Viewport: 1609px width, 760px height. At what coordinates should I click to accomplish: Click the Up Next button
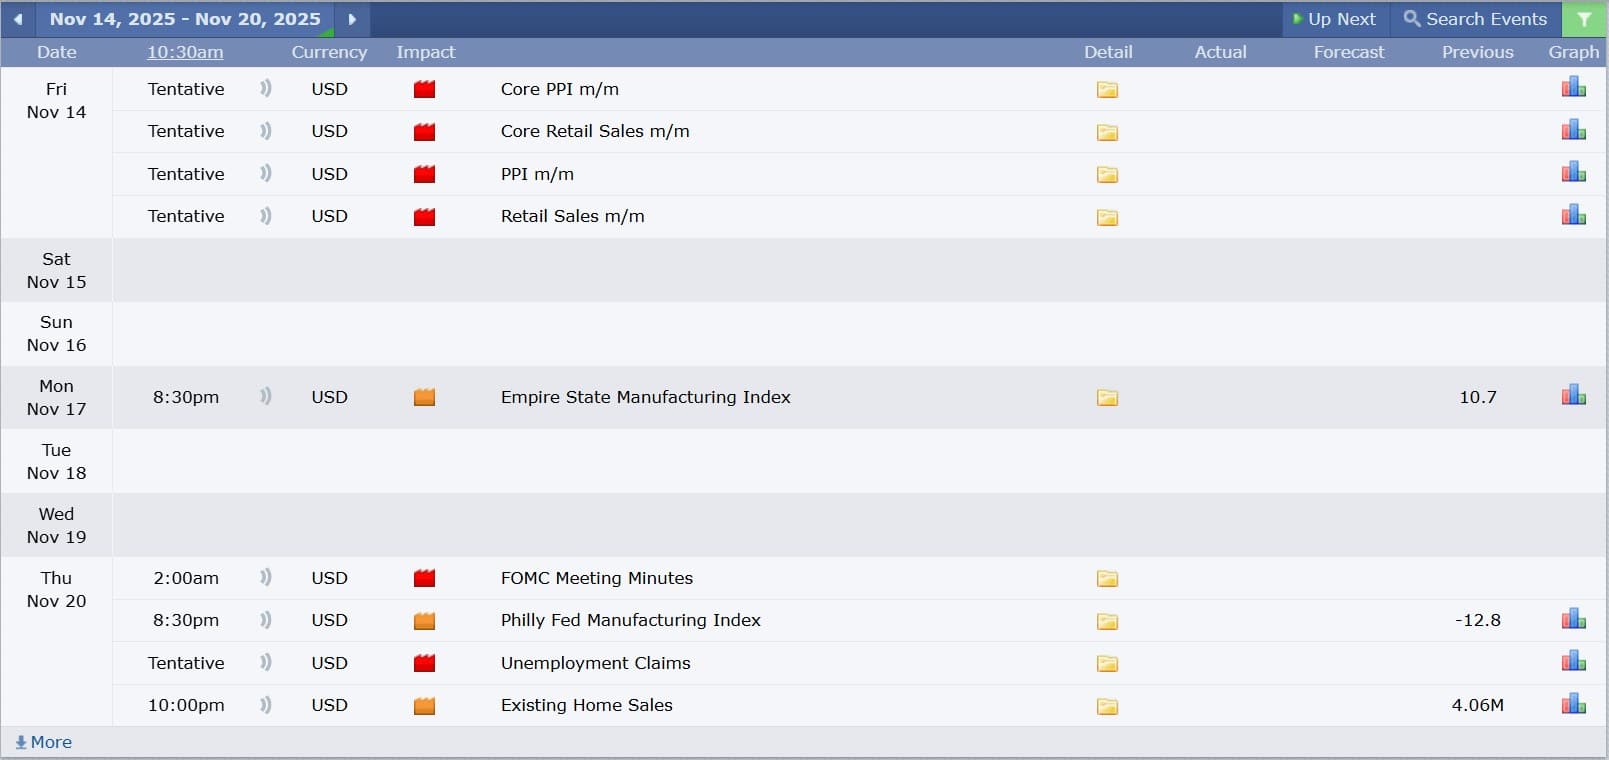pyautogui.click(x=1334, y=19)
